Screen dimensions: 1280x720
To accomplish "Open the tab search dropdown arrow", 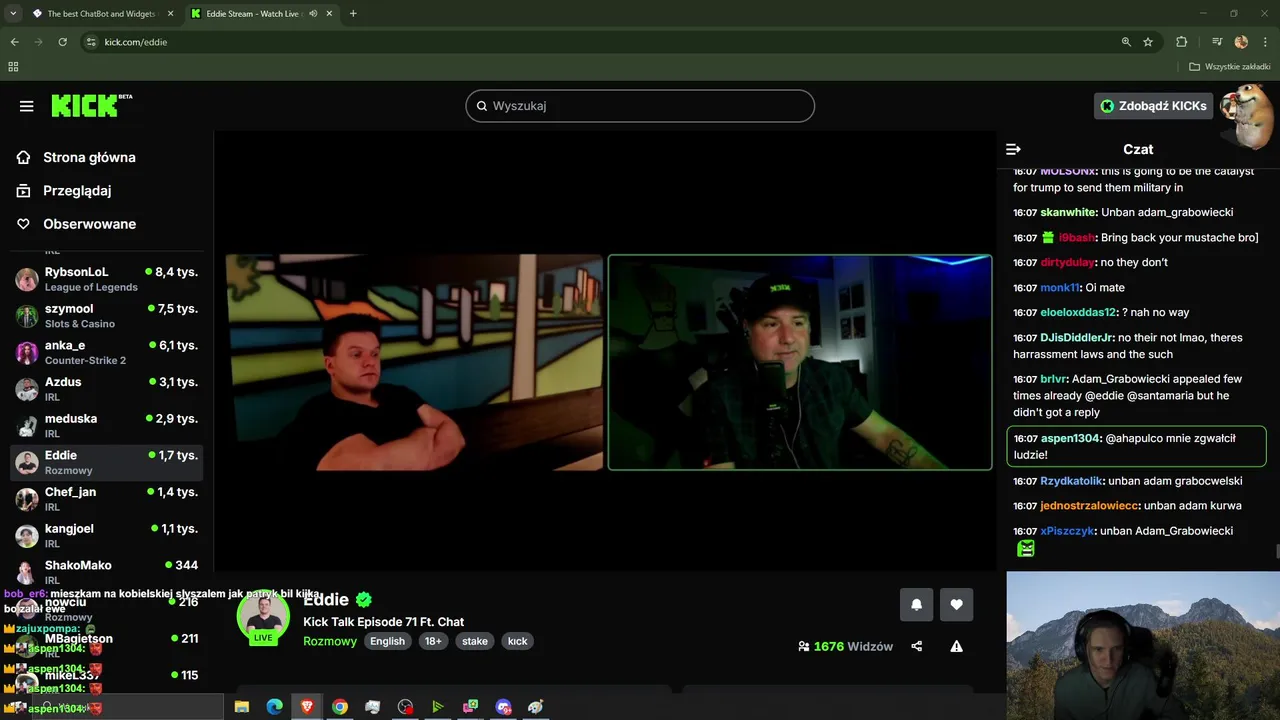I will [x=13, y=14].
